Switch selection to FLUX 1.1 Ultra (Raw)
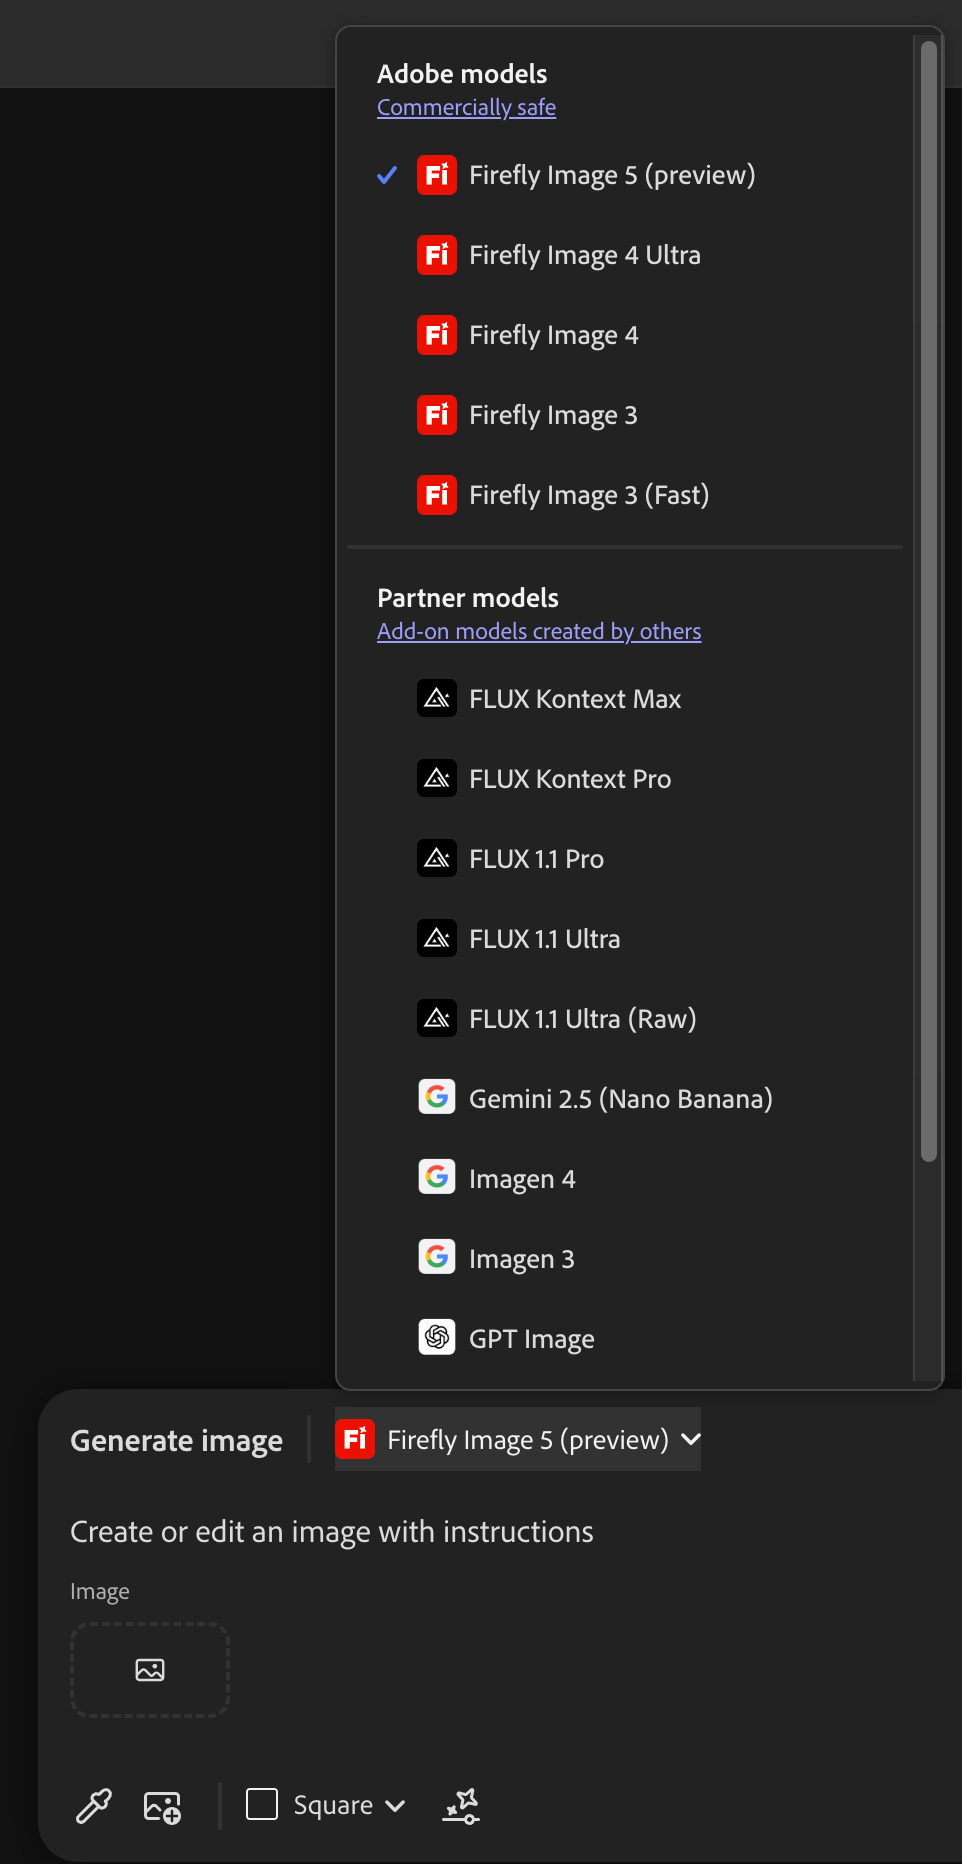The width and height of the screenshot is (962, 1864). pos(582,1018)
